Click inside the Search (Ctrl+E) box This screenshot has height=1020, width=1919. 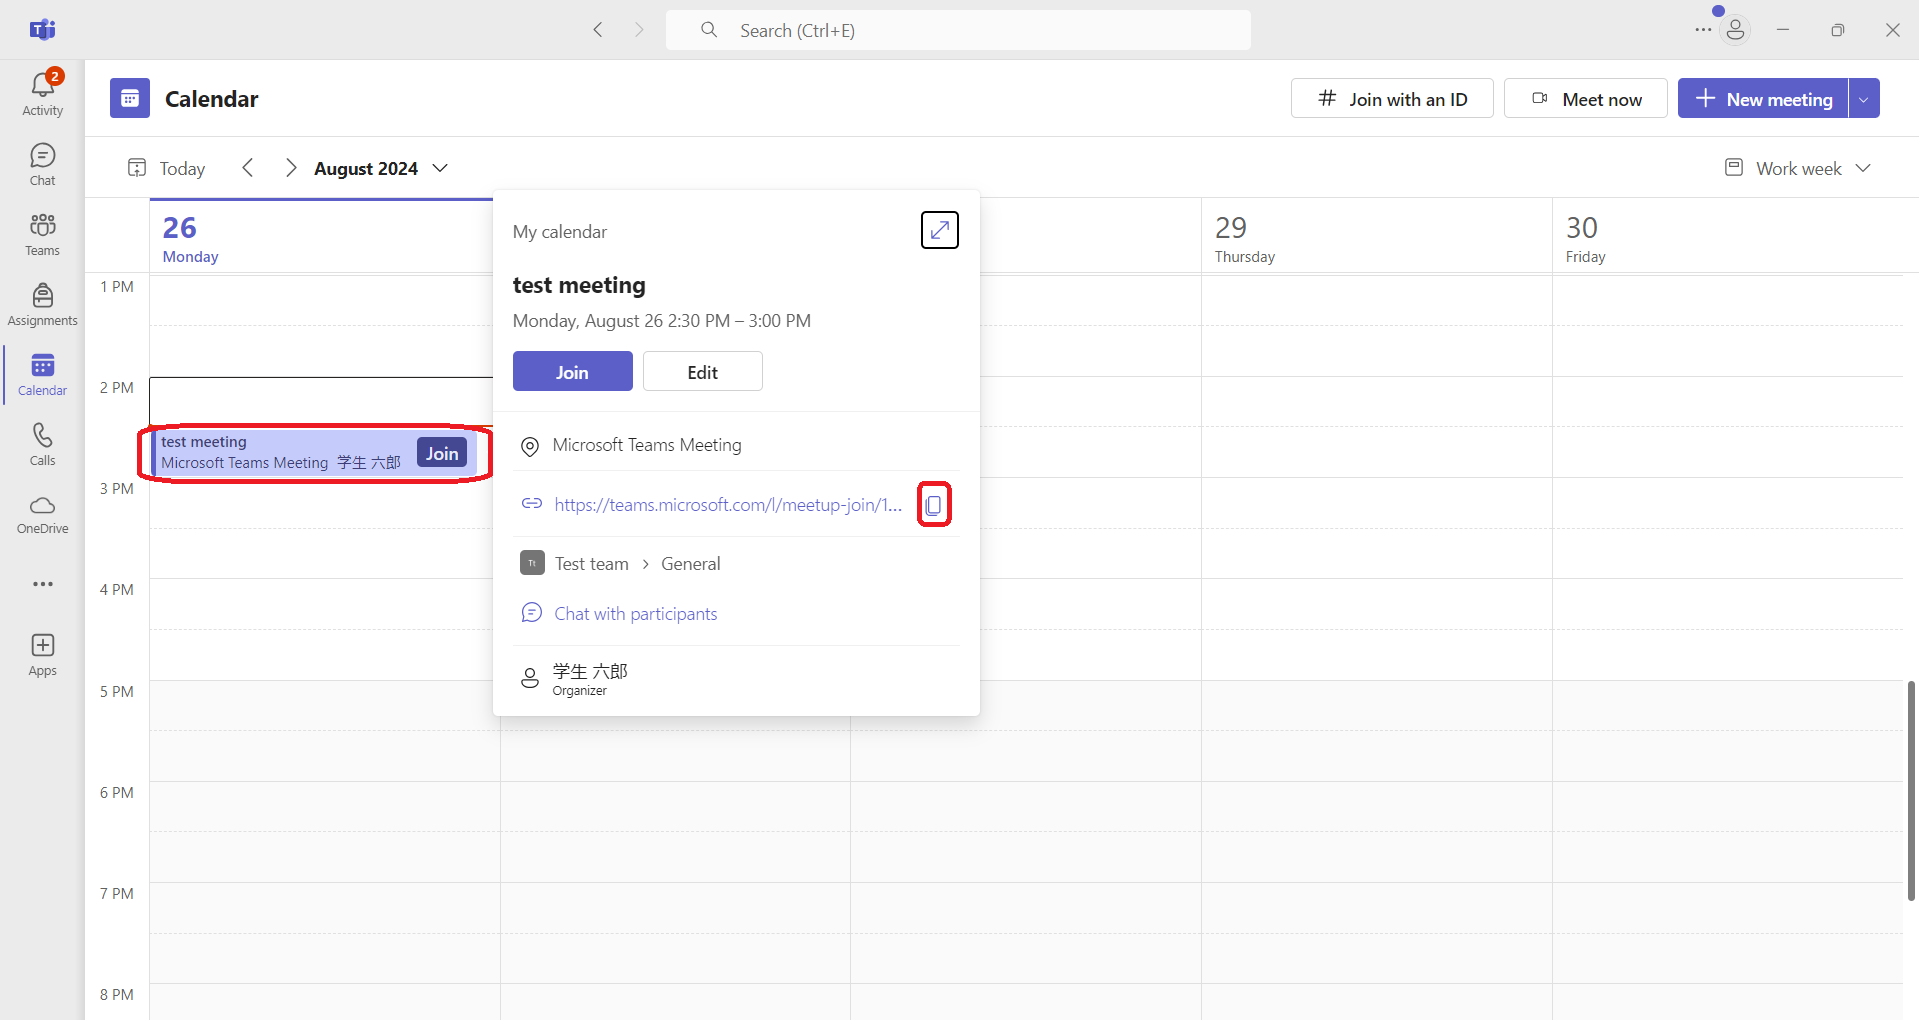coord(958,30)
